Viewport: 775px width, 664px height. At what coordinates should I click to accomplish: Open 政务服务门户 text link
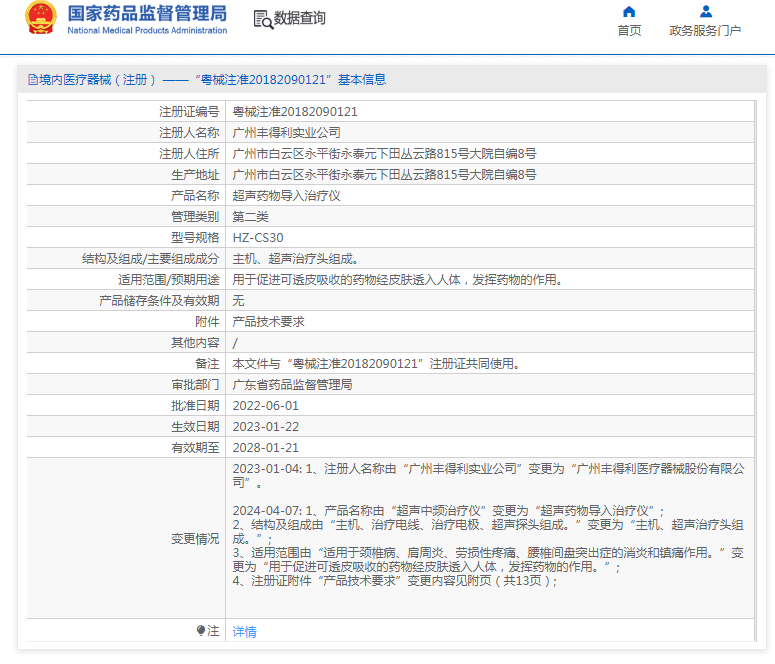[705, 31]
